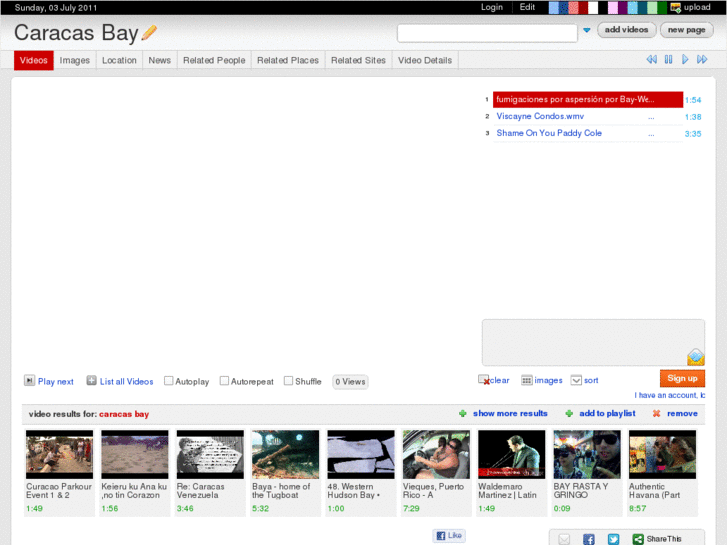Viewport: 727px width, 545px height.
Task: Open 48. Western Hudson Bay thumbnail
Action: tap(361, 454)
